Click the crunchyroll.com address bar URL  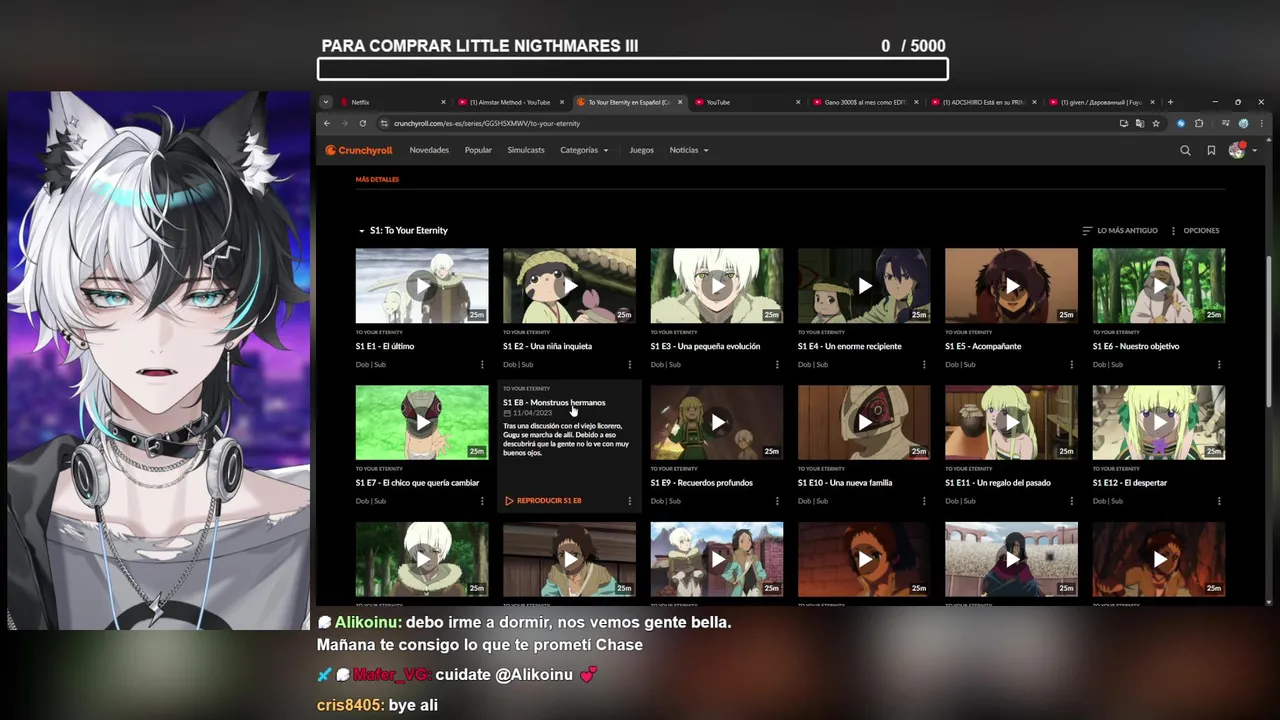click(x=487, y=123)
